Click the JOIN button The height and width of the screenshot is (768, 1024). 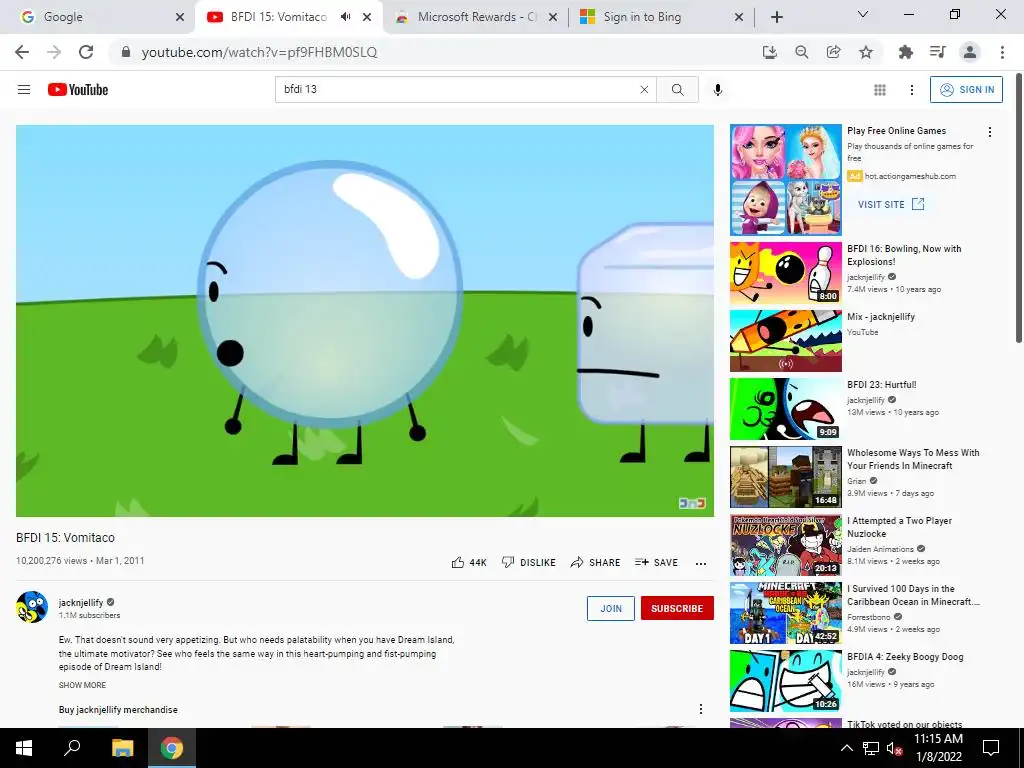pyautogui.click(x=611, y=608)
